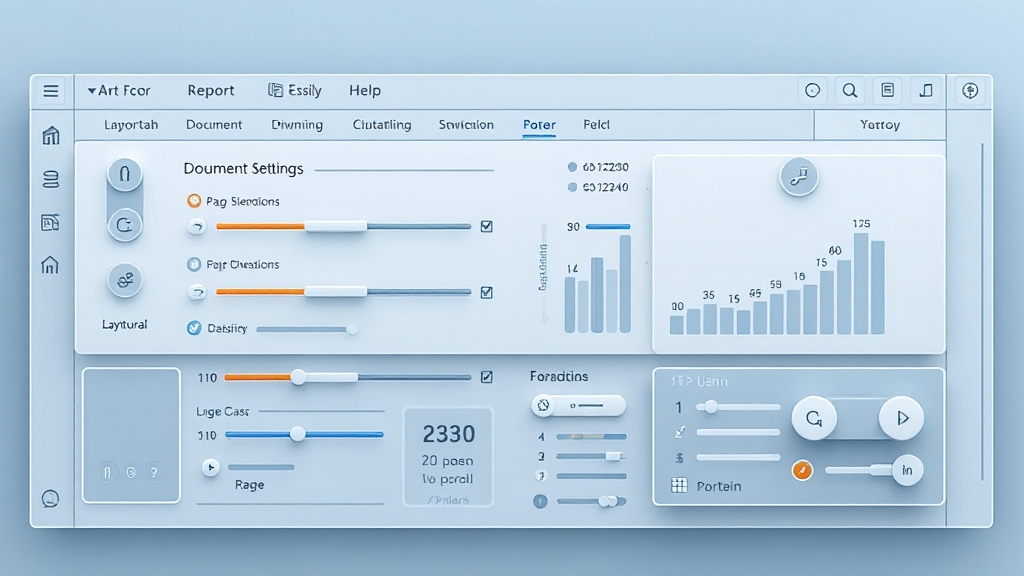Click the round icon button above the large bar chart
Image resolution: width=1024 pixels, height=576 pixels.
point(798,177)
